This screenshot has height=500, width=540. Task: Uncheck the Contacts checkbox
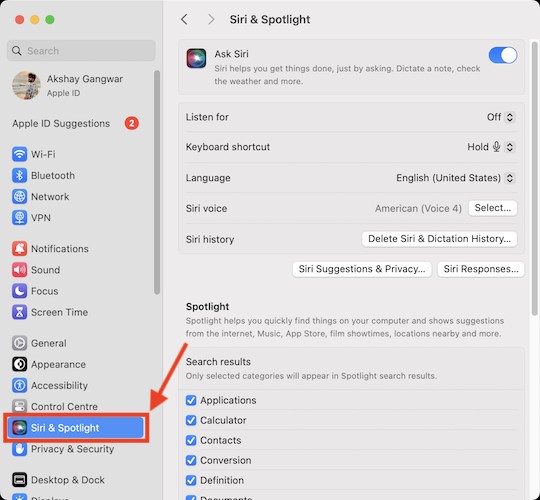tap(191, 440)
